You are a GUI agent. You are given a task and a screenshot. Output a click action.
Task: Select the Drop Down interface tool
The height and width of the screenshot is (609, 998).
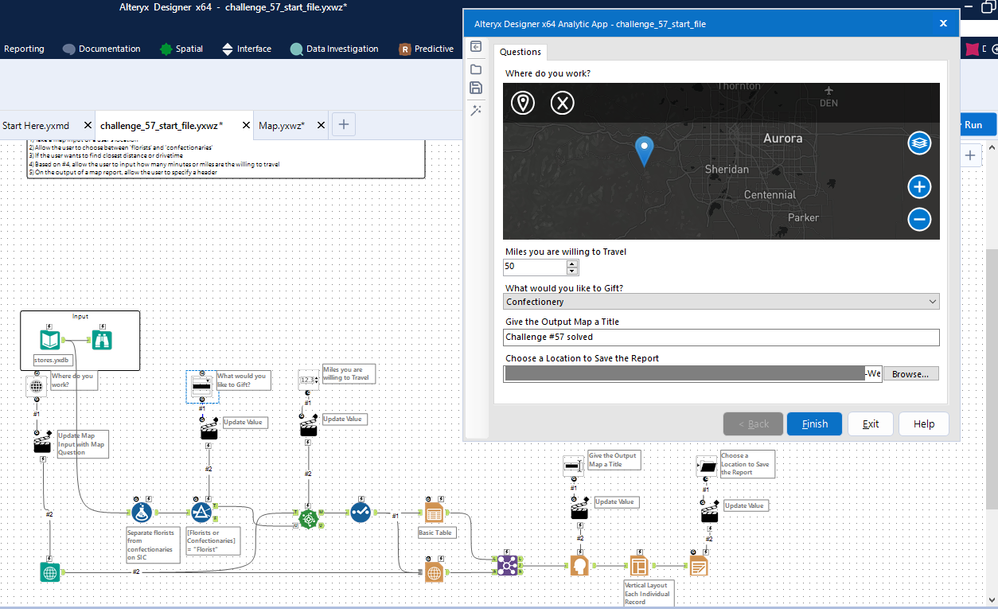[x=202, y=386]
